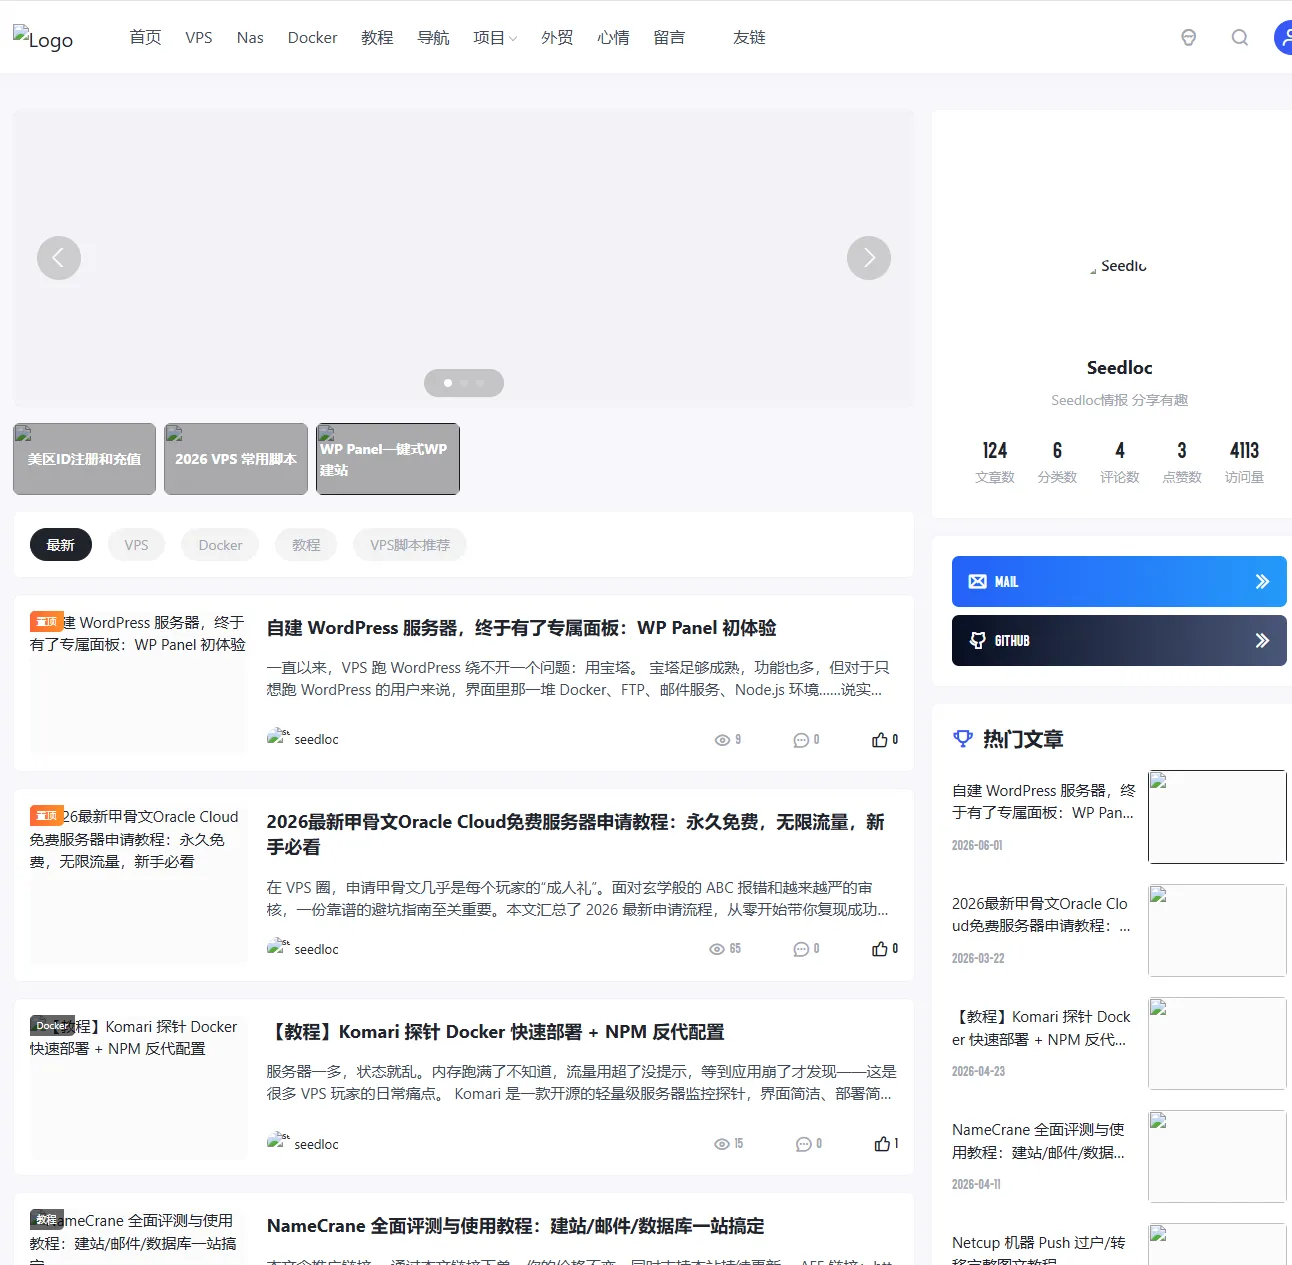Viewport: 1292px width, 1265px height.
Task: Click the views eye icon on Oracle Cloud post
Action: point(717,949)
